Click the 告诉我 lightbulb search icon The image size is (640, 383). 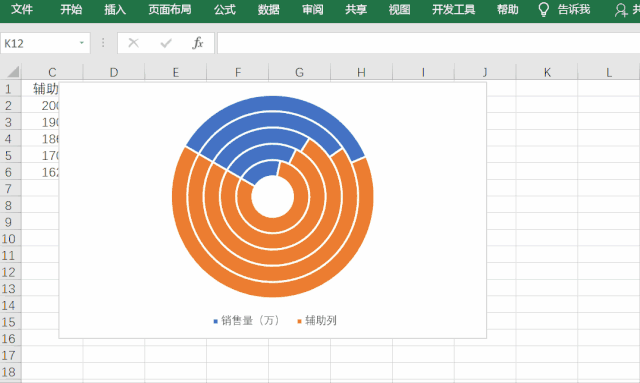point(544,9)
